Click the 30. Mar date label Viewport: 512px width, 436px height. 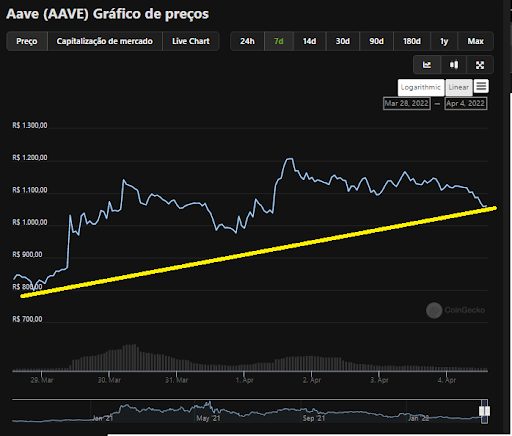pos(109,380)
